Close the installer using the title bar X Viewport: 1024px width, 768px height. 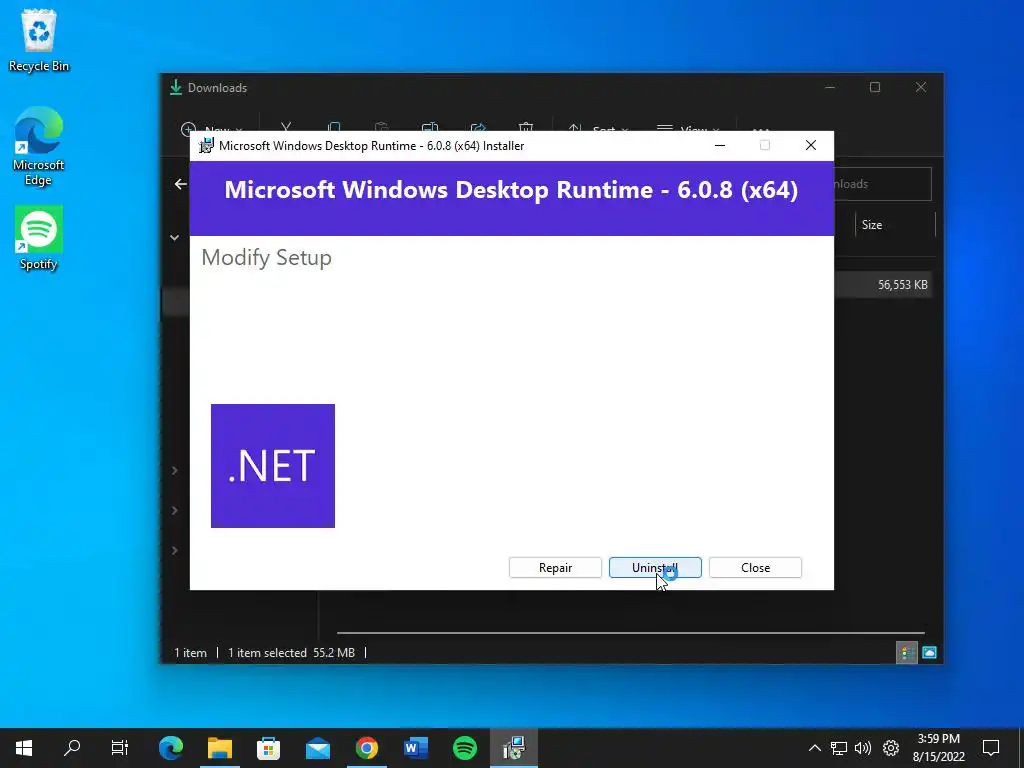pyautogui.click(x=810, y=146)
